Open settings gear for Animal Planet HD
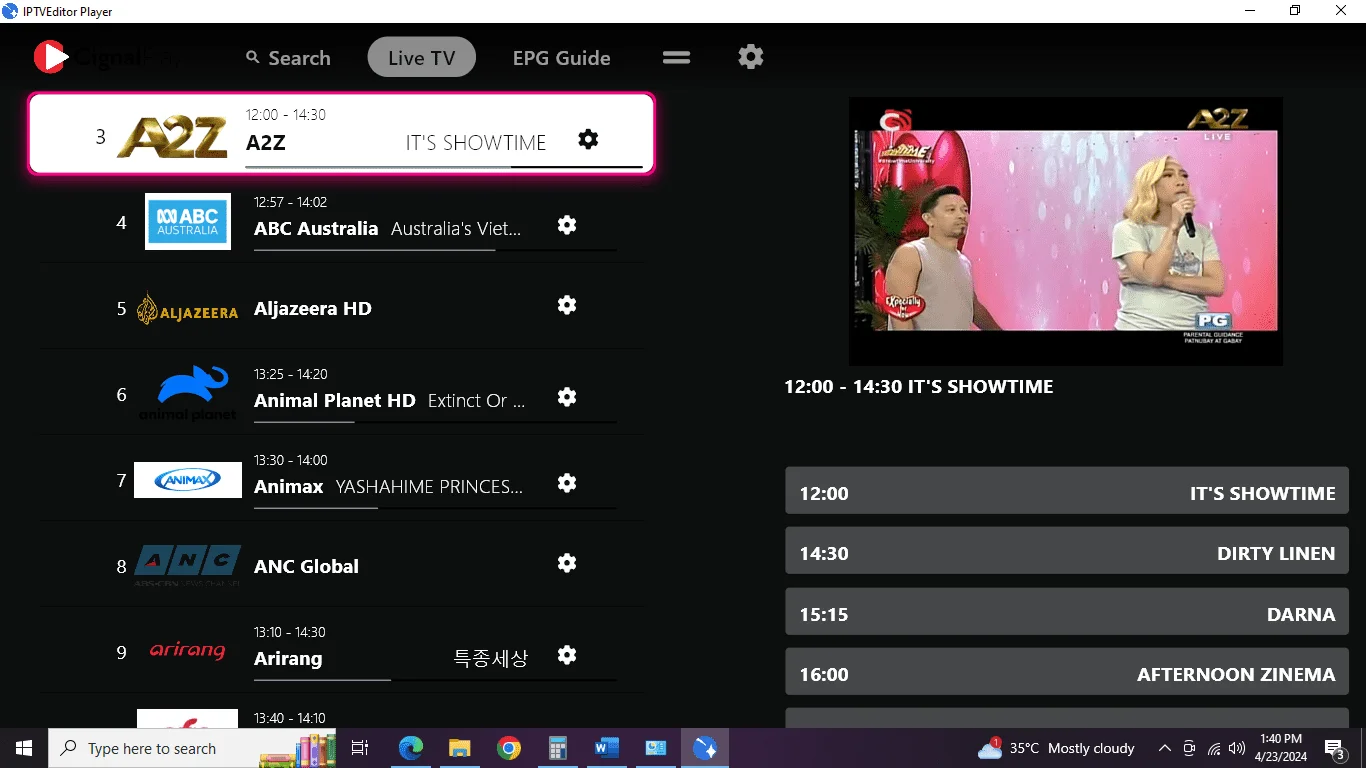1366x768 pixels. (567, 397)
